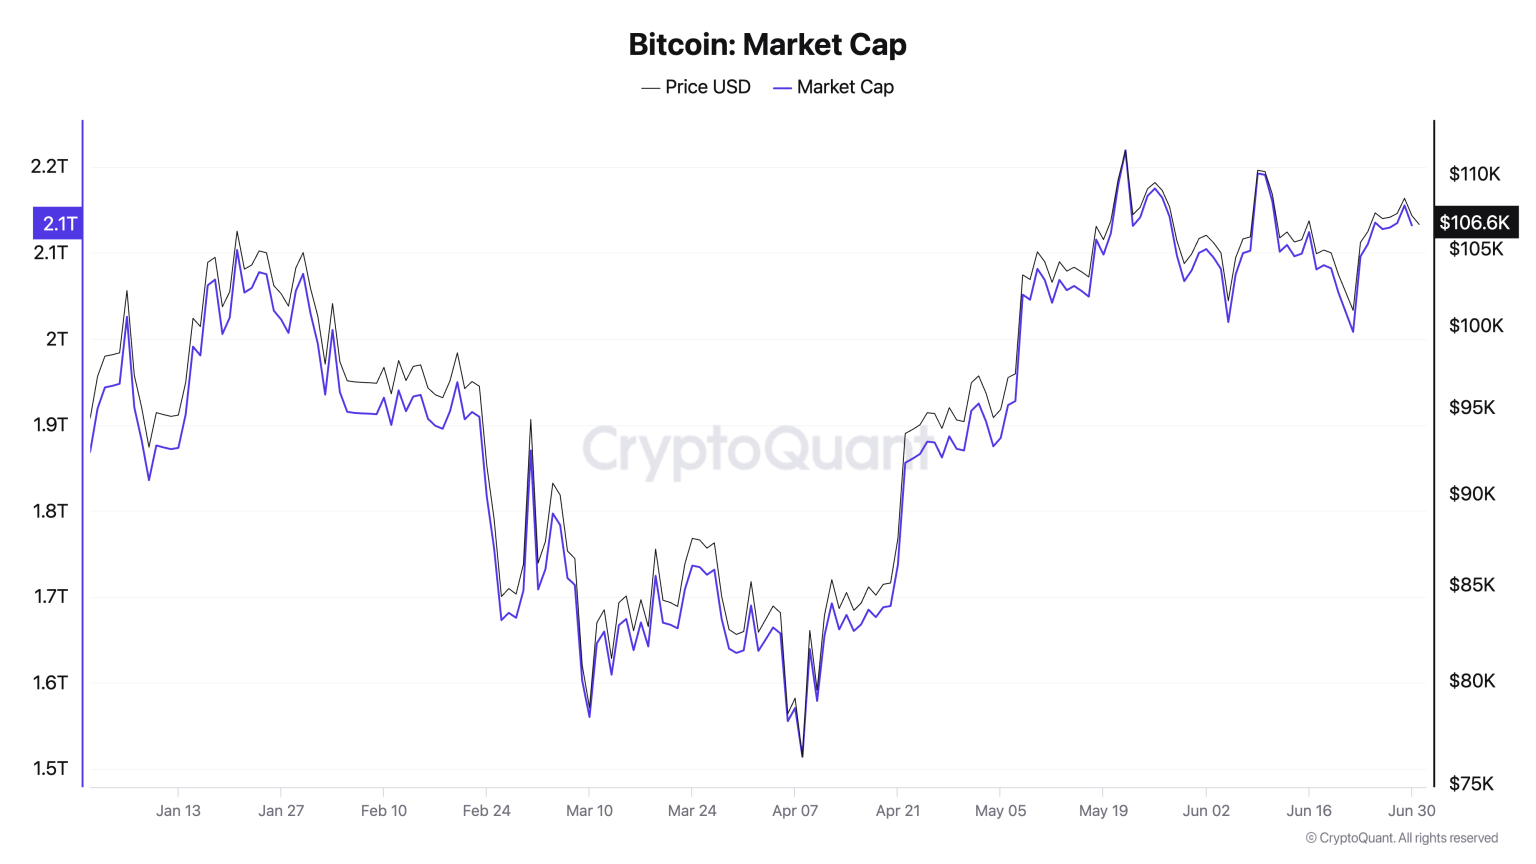Image resolution: width=1536 pixels, height=864 pixels.
Task: Click the Apr 07 date label
Action: 795,810
